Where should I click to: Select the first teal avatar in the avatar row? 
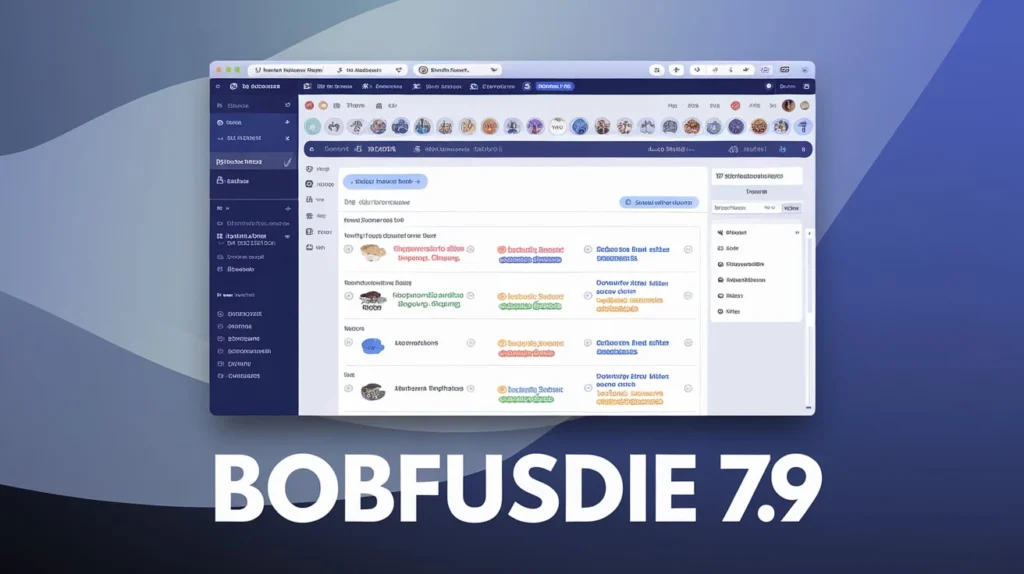[x=313, y=127]
